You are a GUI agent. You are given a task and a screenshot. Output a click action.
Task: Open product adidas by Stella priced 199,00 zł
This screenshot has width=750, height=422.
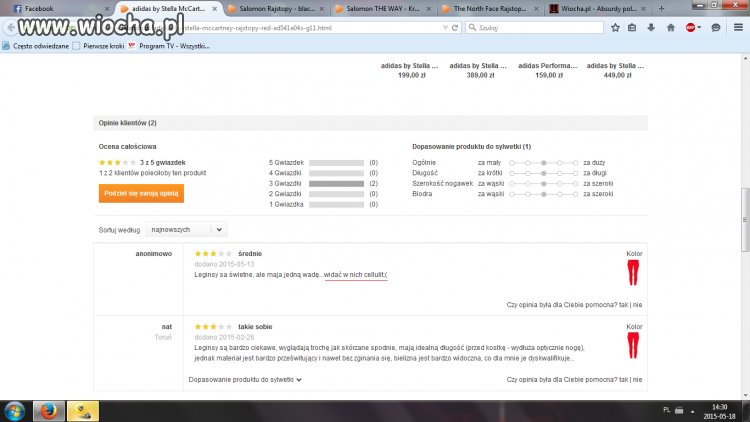click(x=409, y=70)
